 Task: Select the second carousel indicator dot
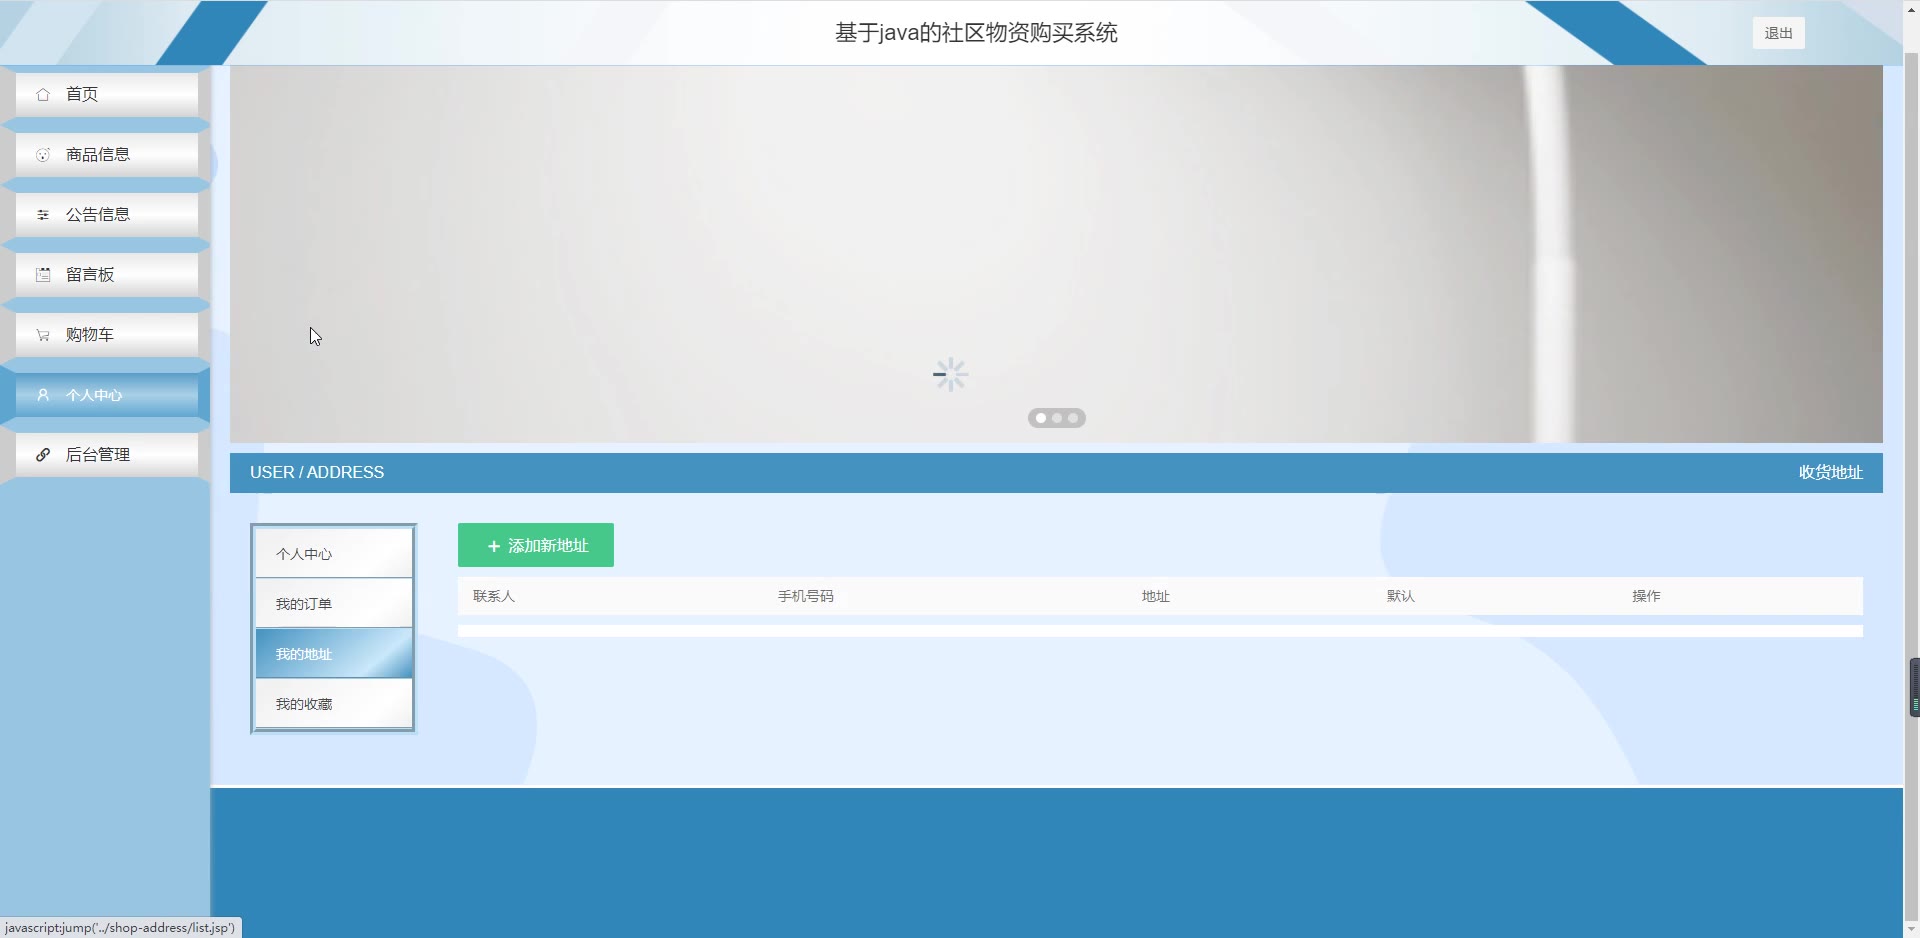pyautogui.click(x=1057, y=418)
